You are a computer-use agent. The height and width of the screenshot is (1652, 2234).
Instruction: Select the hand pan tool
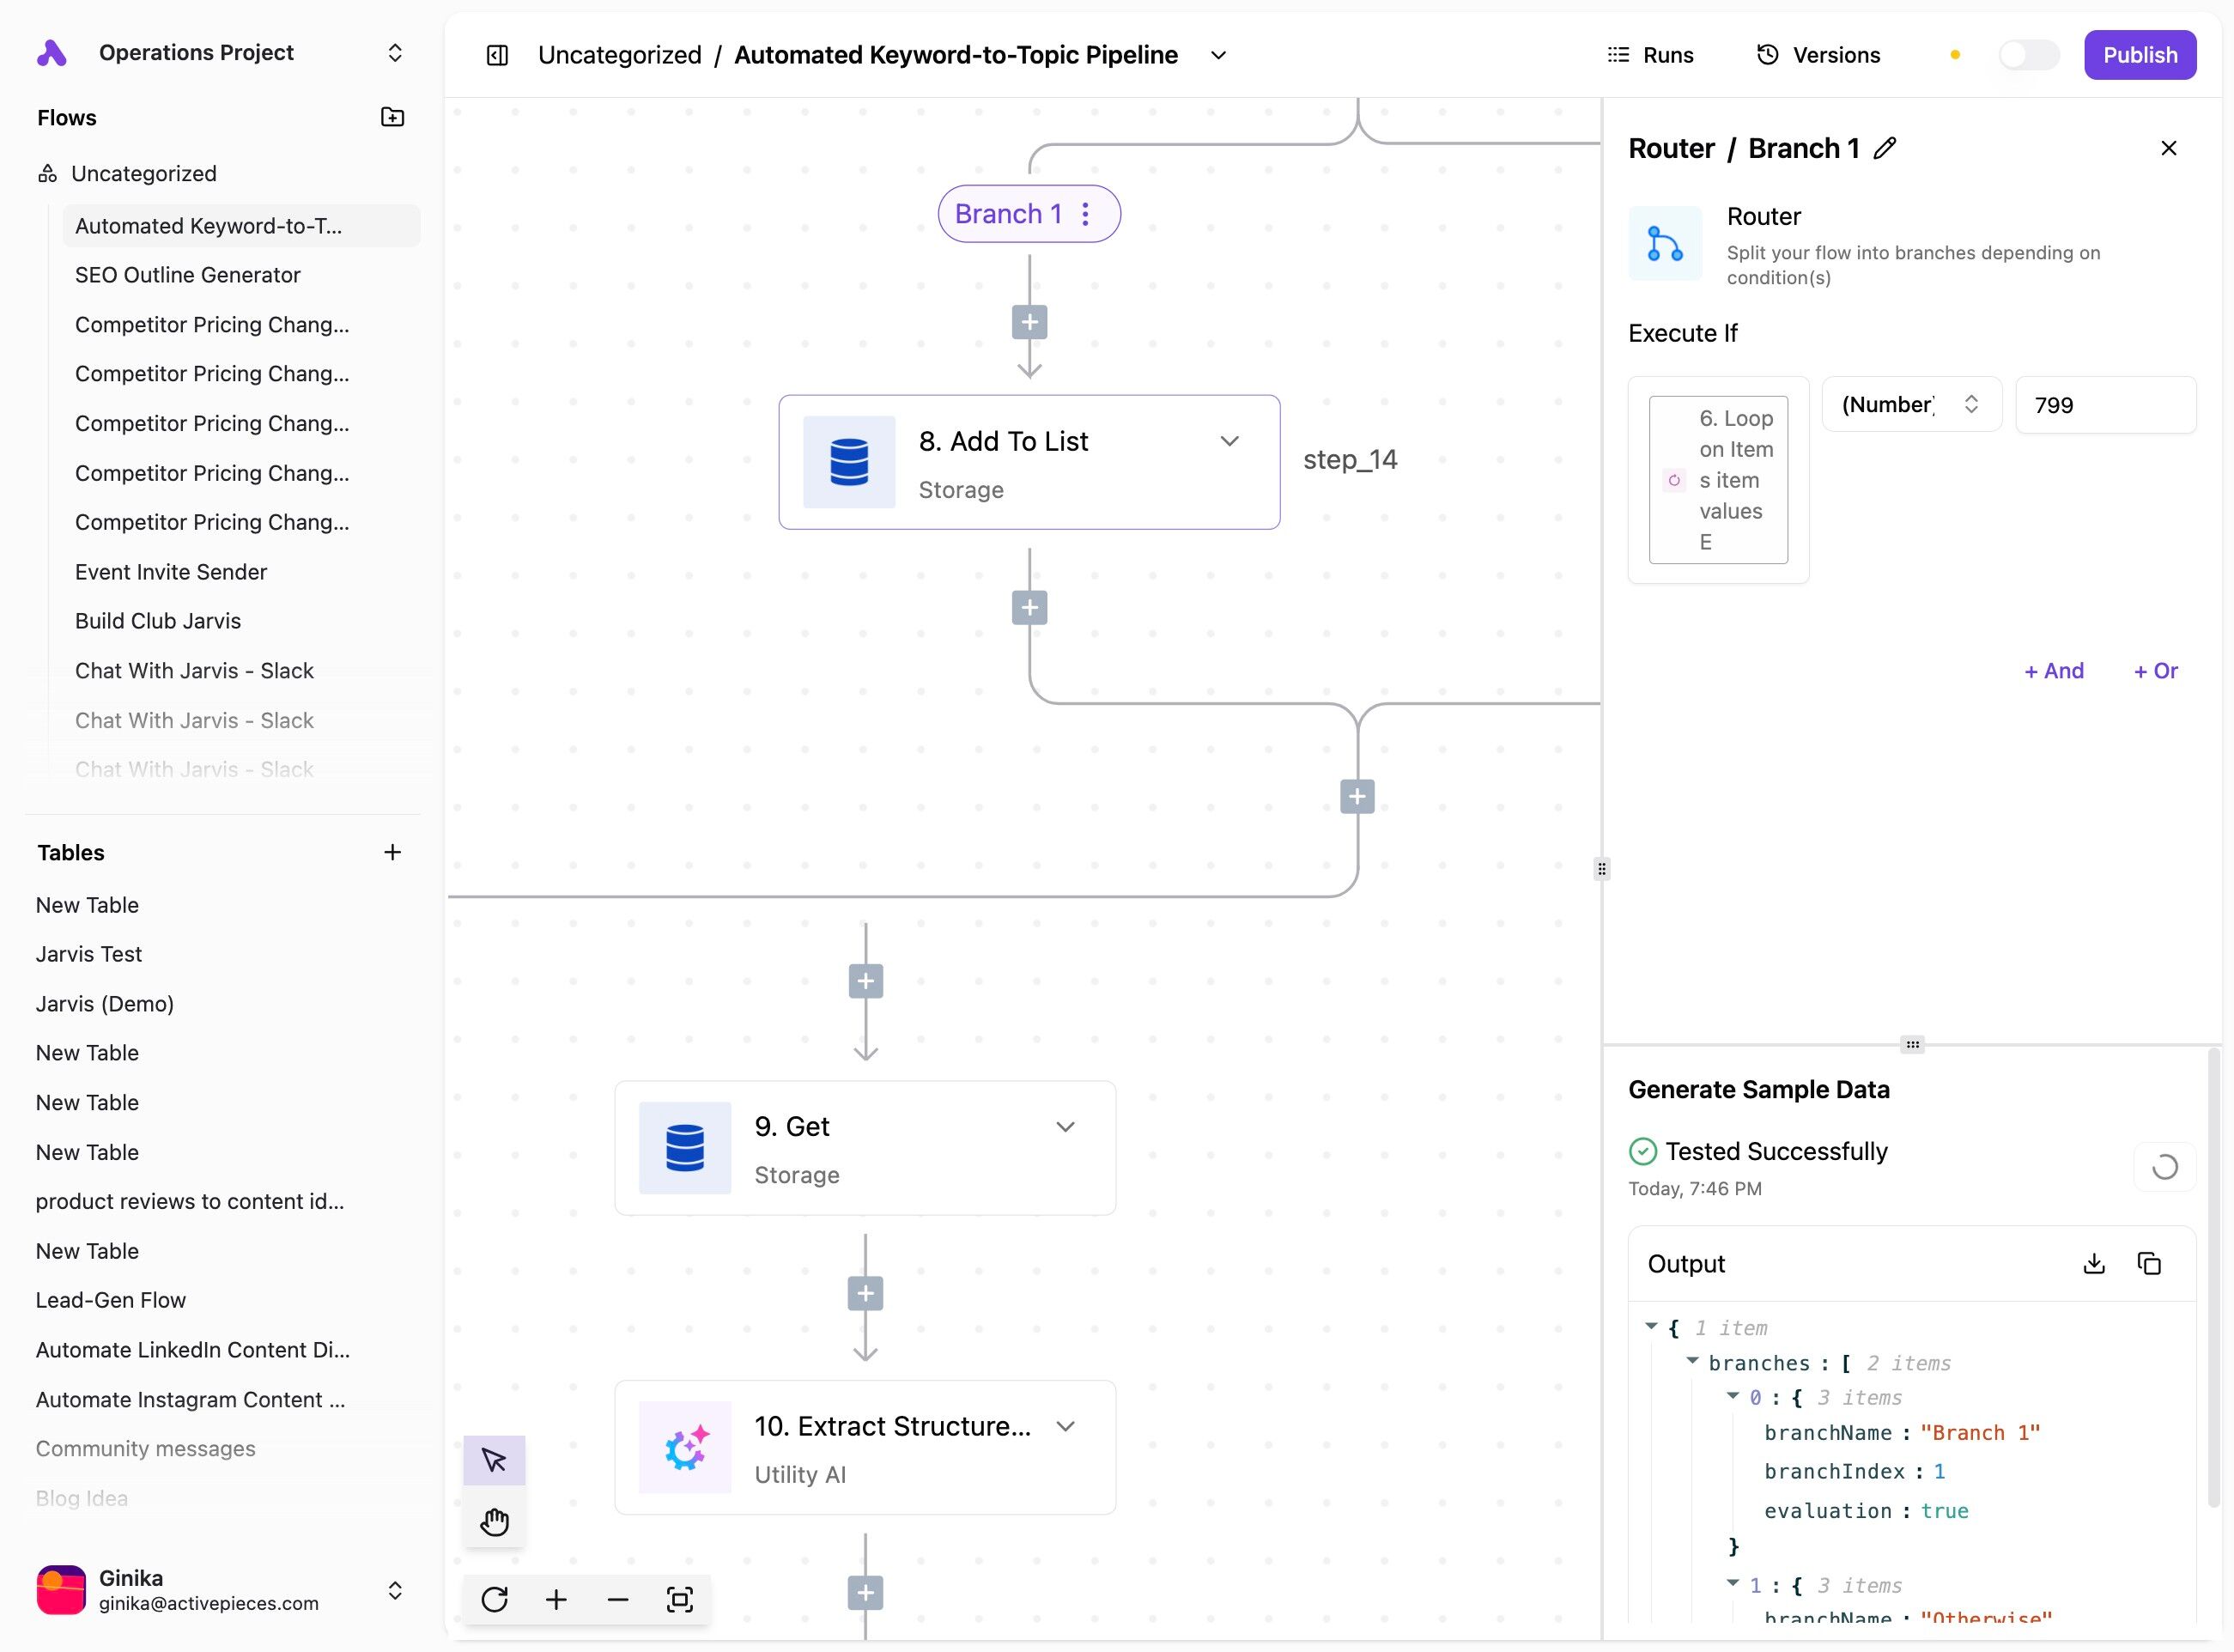494,1522
